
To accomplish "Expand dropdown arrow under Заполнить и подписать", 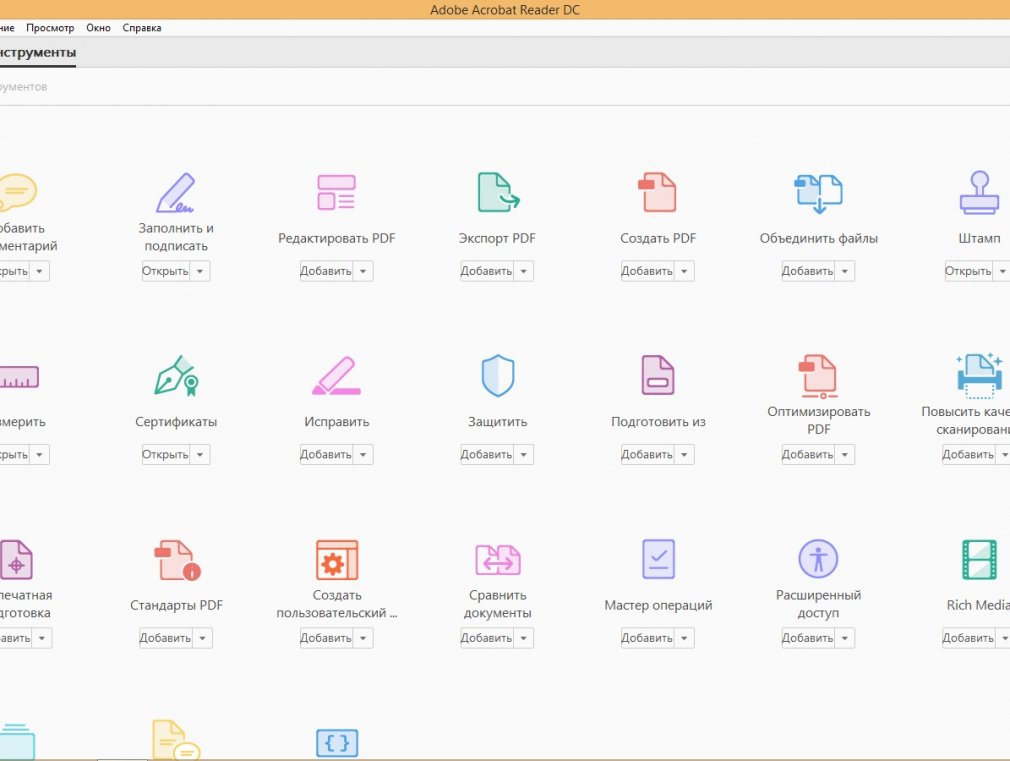I will pyautogui.click(x=200, y=271).
